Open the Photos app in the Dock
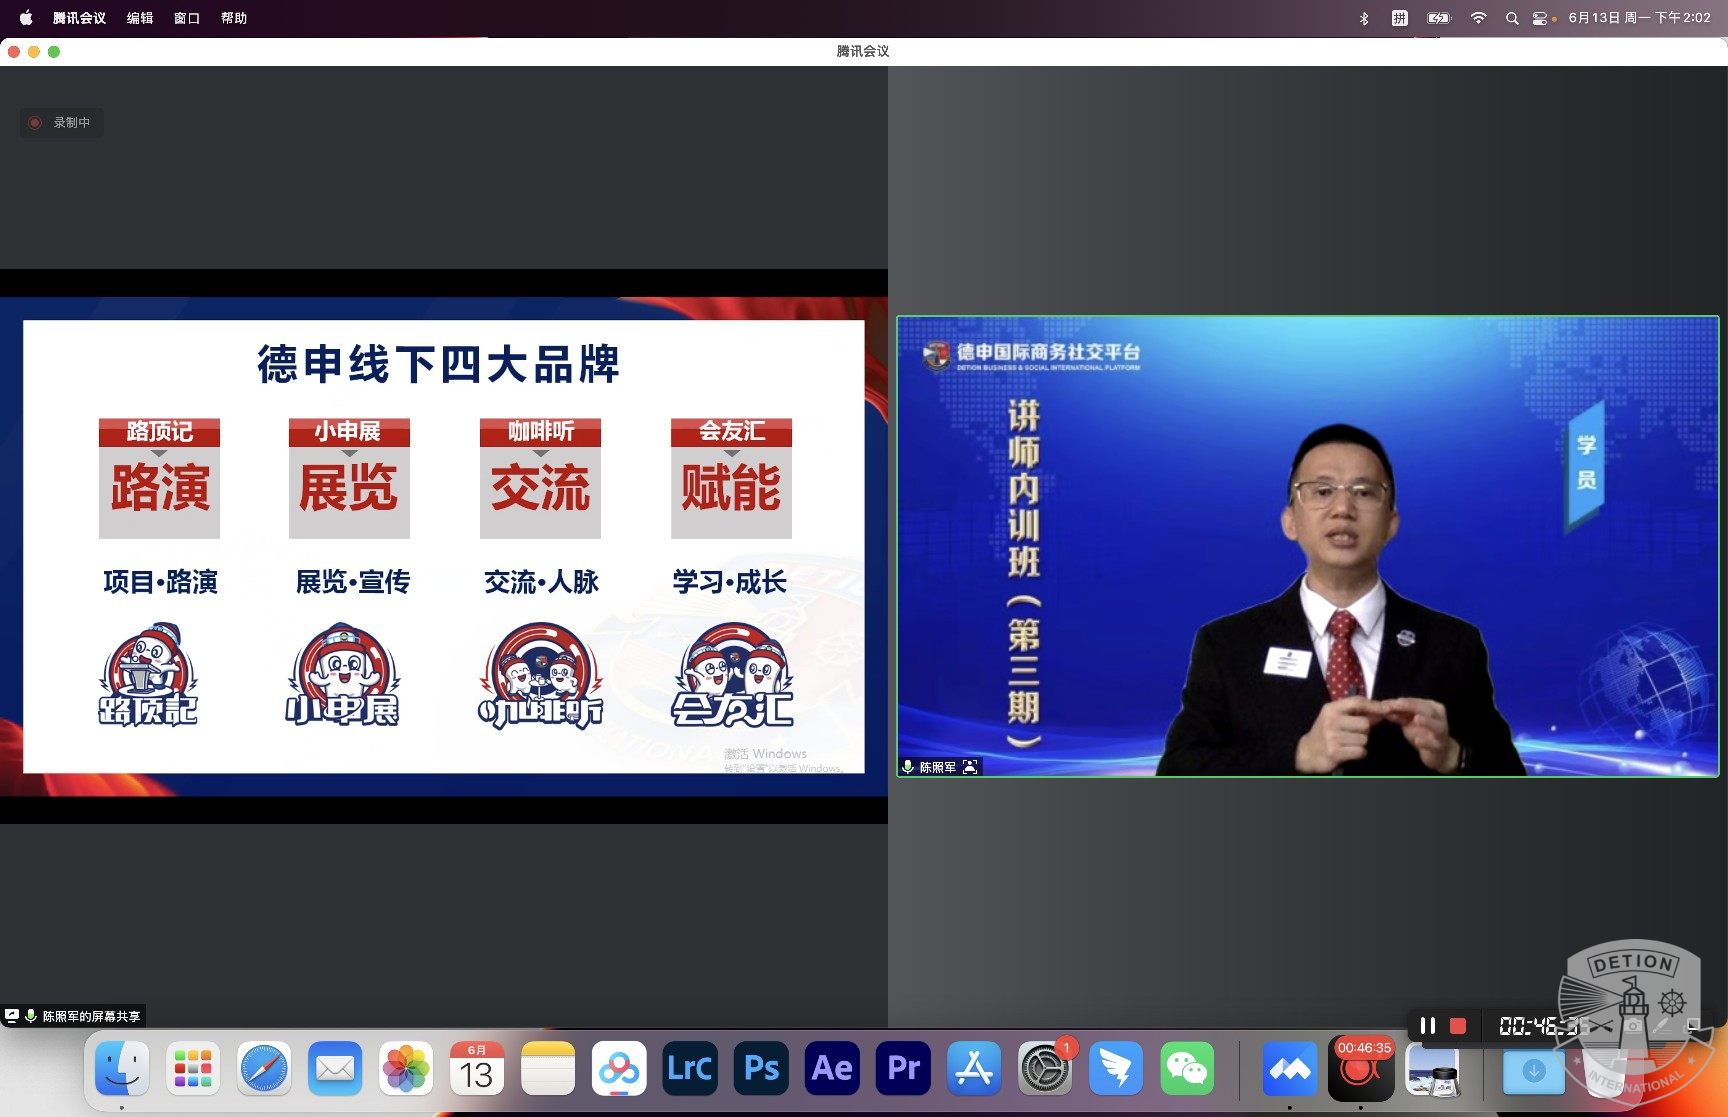 406,1069
